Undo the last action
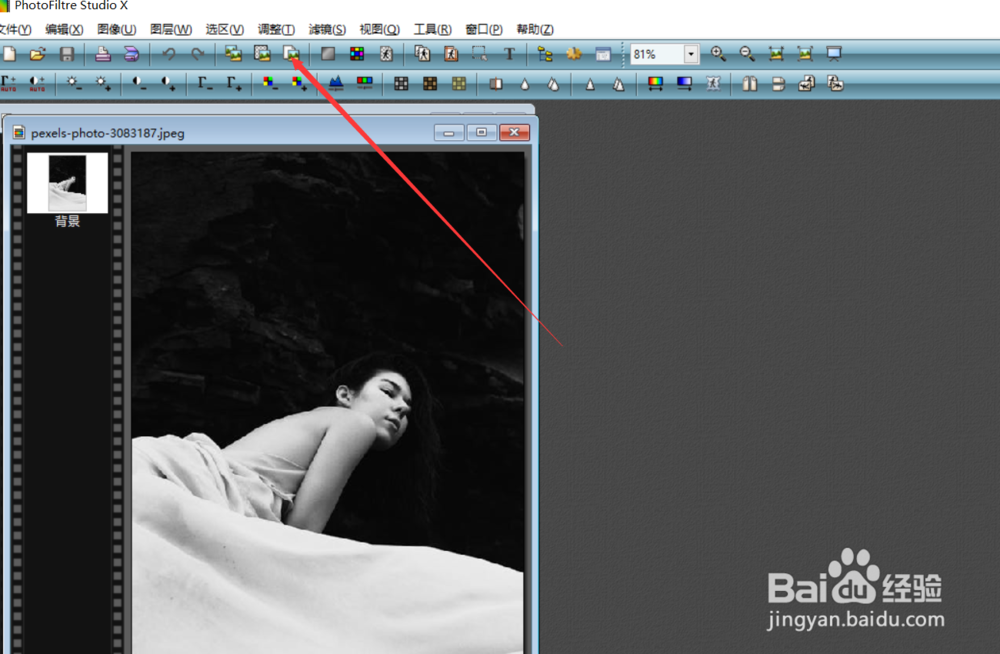This screenshot has width=1000, height=654. point(168,54)
